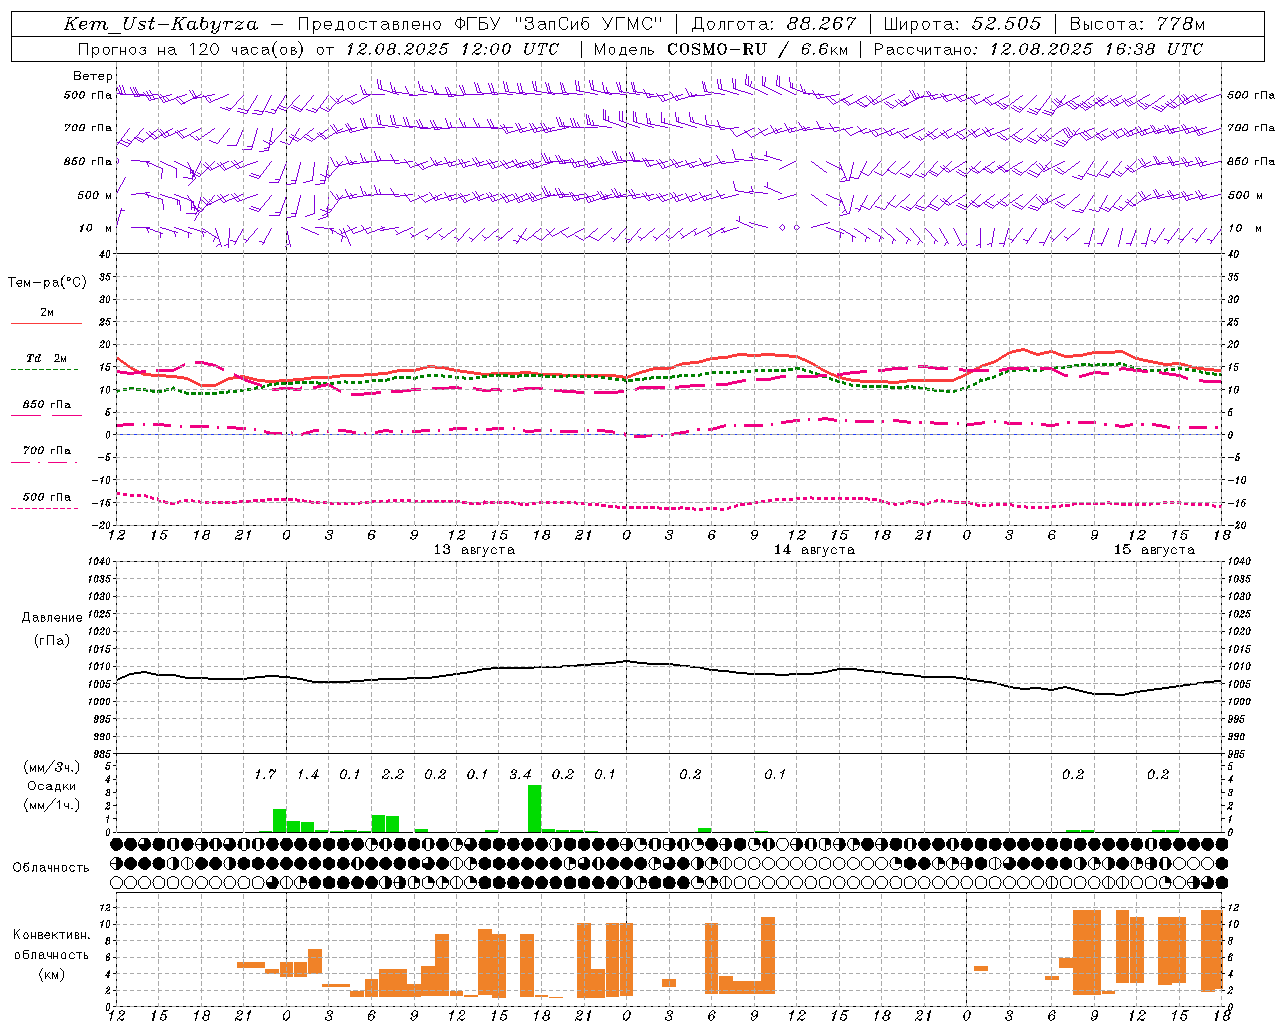
Task: Click the '10 м' wind level label on the left
Action: tap(95, 228)
